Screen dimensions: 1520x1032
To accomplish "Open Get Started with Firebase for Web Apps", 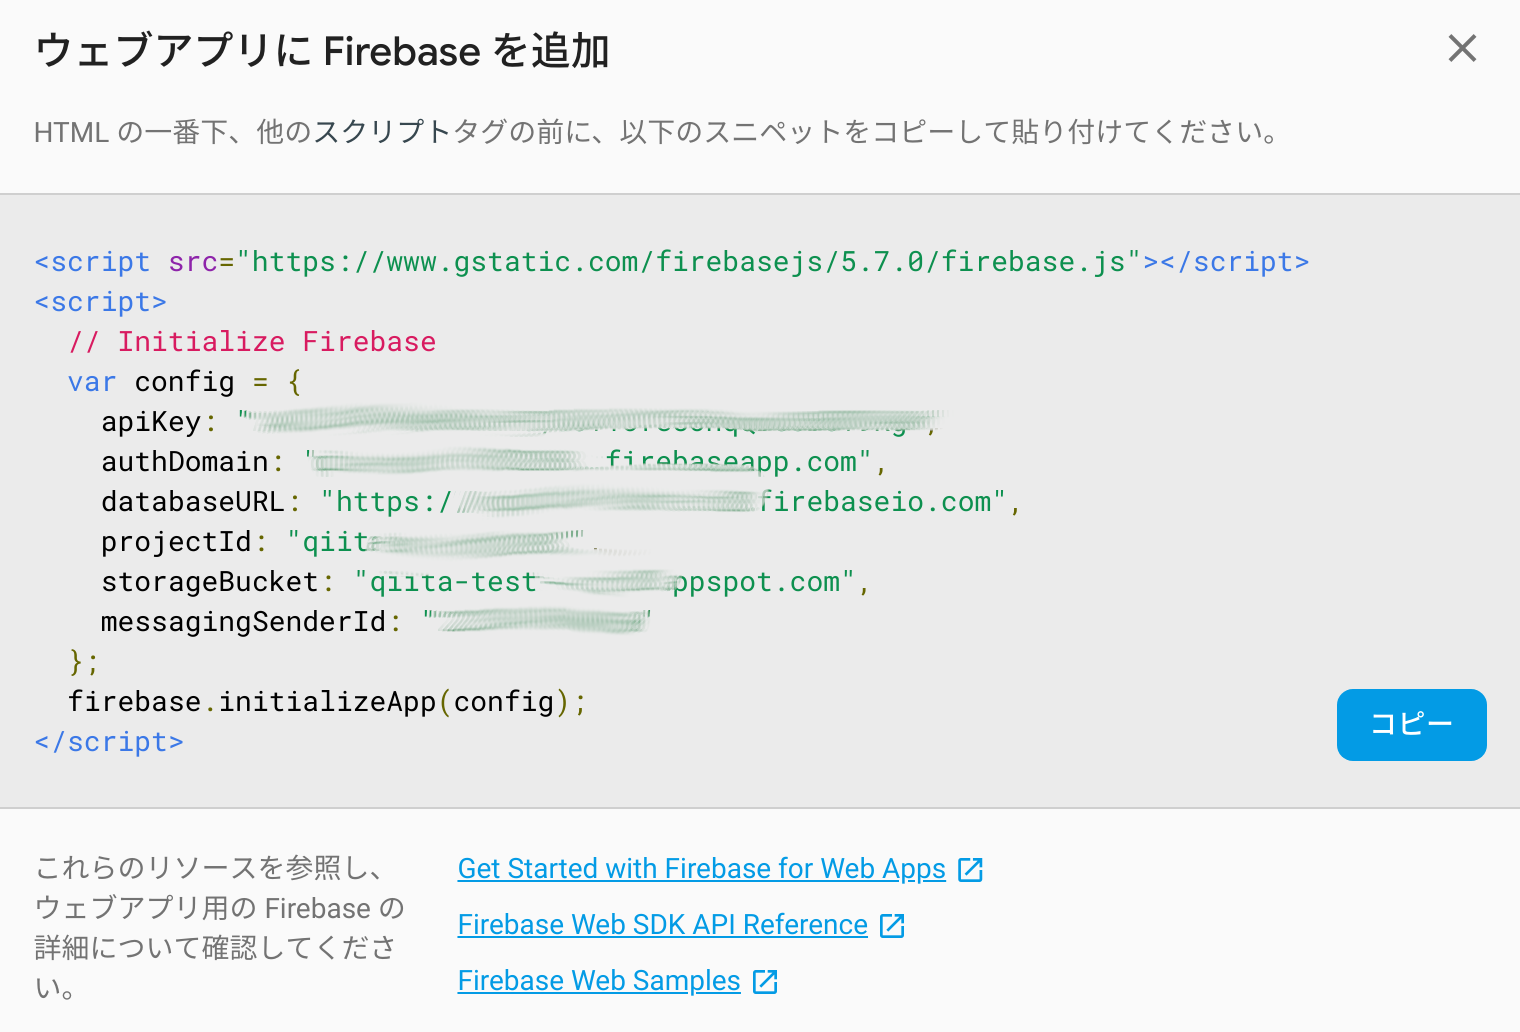I will click(x=700, y=869).
